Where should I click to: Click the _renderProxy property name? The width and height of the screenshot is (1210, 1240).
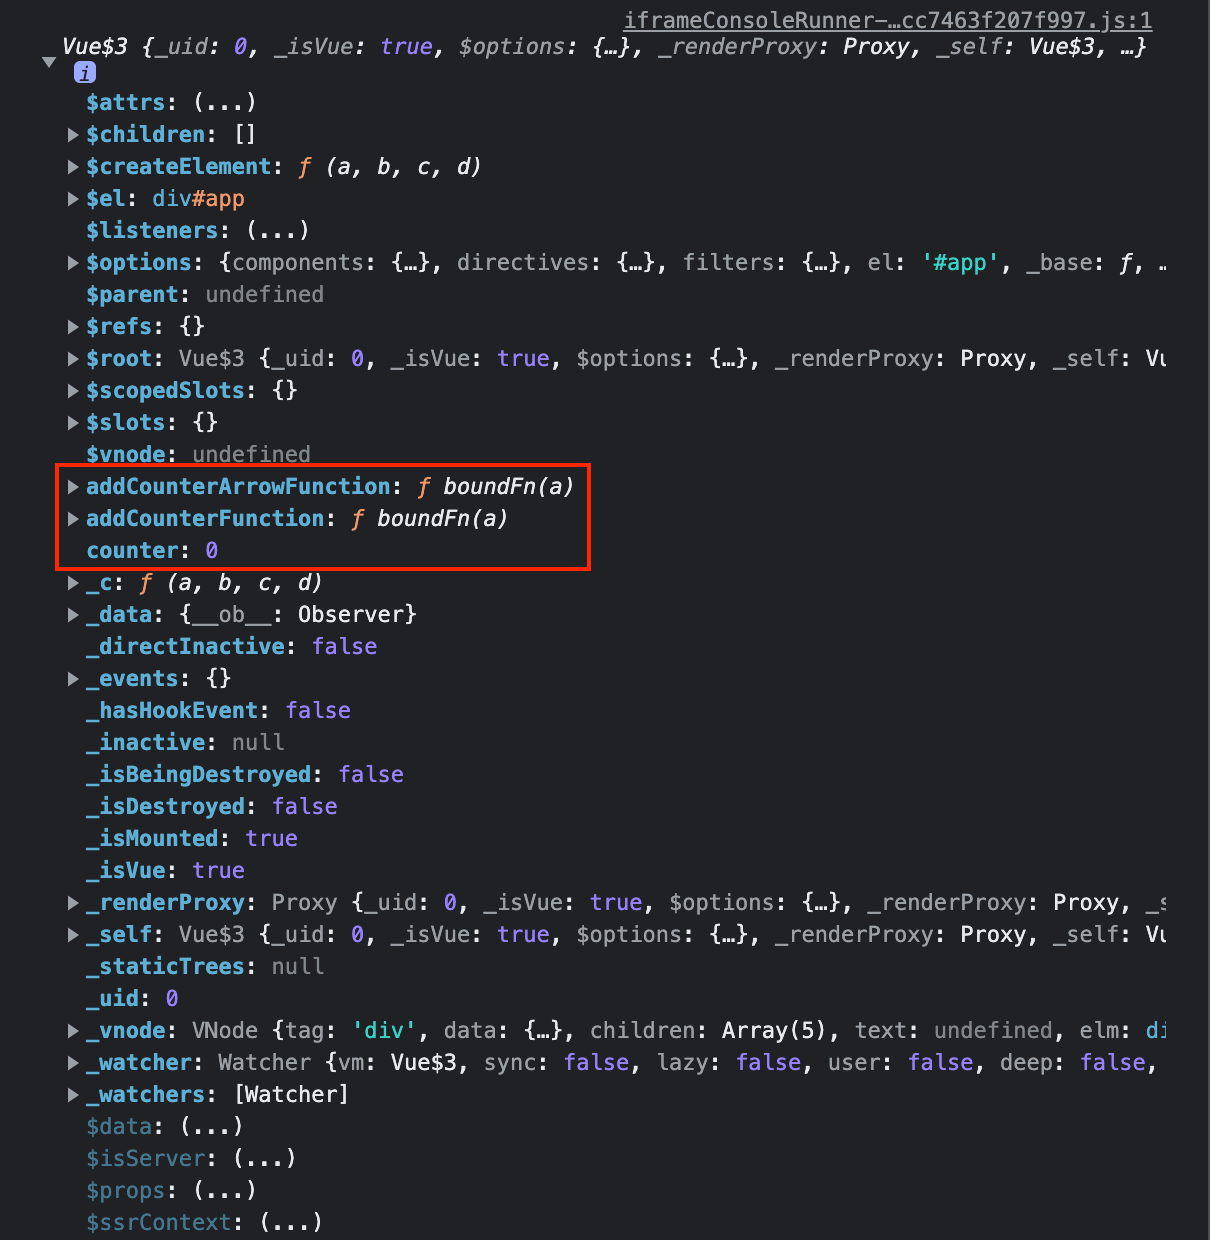tap(165, 902)
